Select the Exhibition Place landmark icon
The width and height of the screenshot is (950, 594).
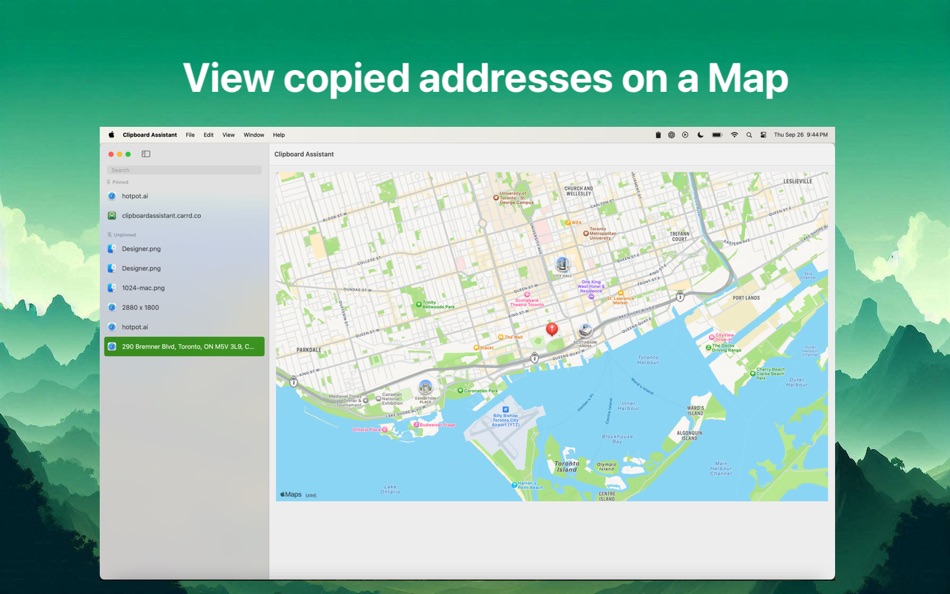pyautogui.click(x=425, y=387)
